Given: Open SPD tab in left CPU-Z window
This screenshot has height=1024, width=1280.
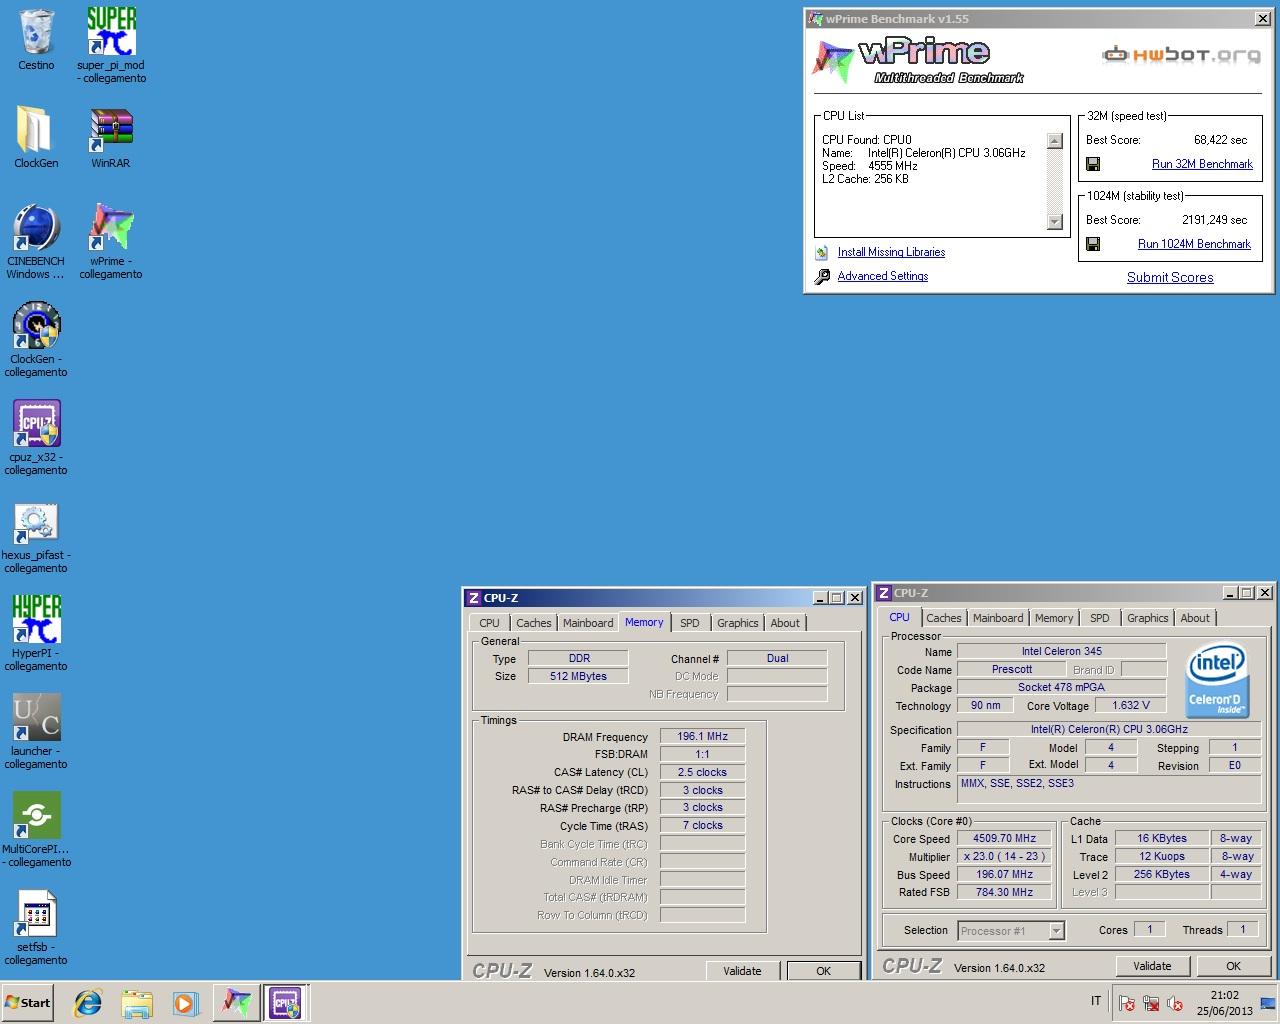Looking at the screenshot, I should pos(690,623).
